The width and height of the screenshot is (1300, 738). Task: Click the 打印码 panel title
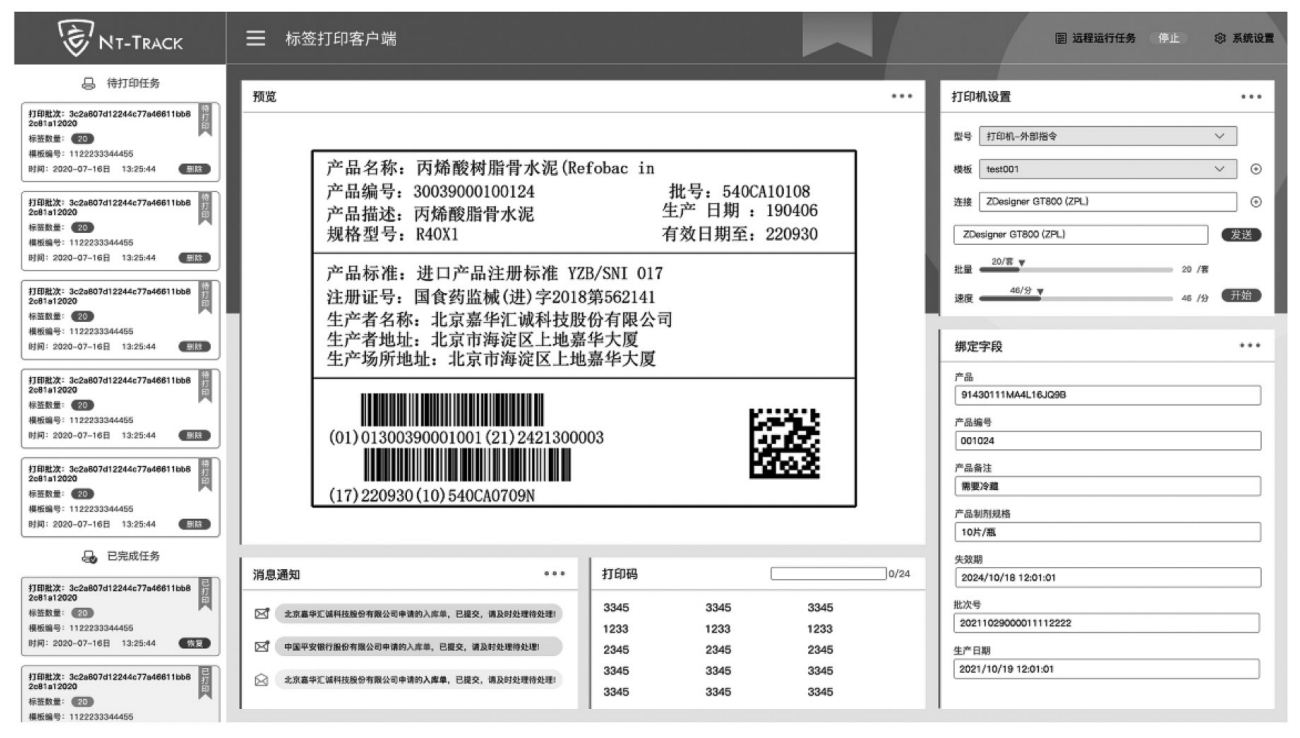[620, 574]
